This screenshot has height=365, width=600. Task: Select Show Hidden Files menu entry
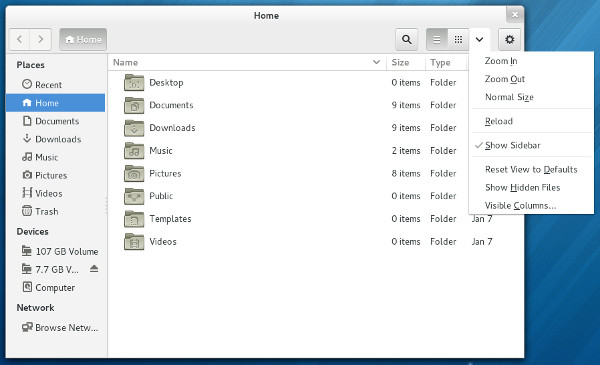click(x=531, y=187)
